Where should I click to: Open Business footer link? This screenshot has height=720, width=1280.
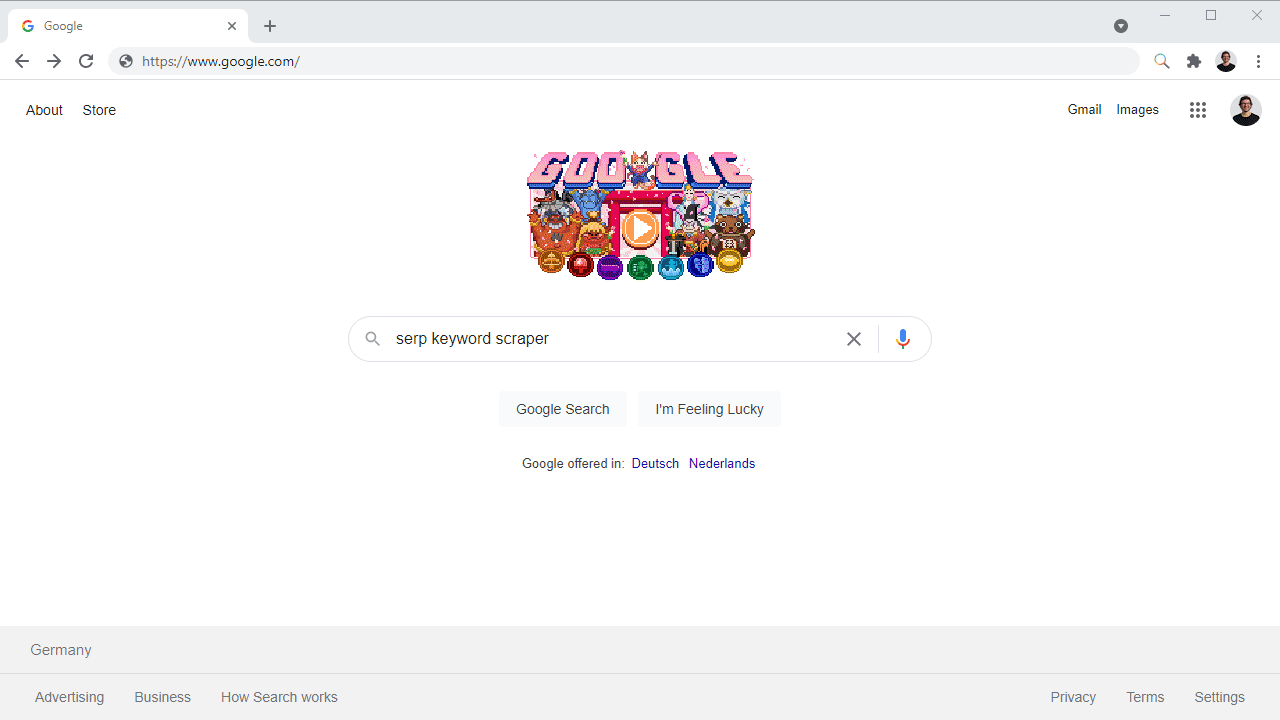162,697
